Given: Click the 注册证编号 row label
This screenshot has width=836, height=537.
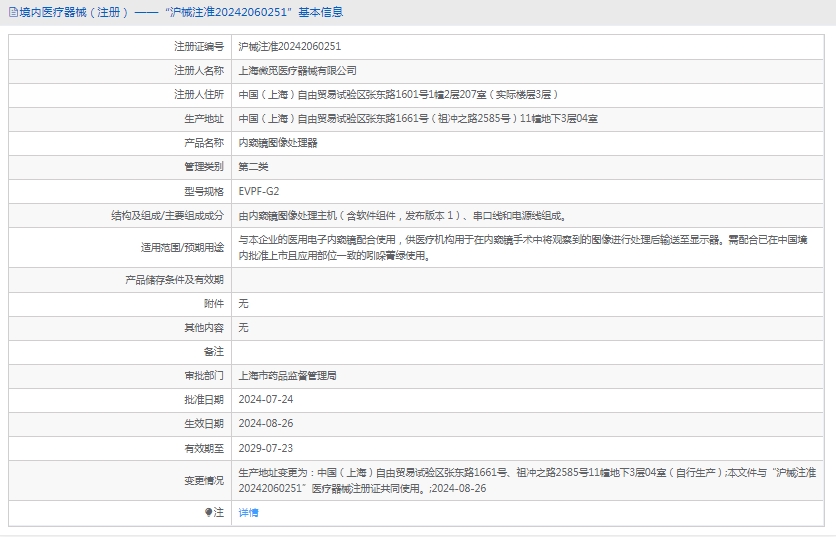Looking at the screenshot, I should 198,46.
